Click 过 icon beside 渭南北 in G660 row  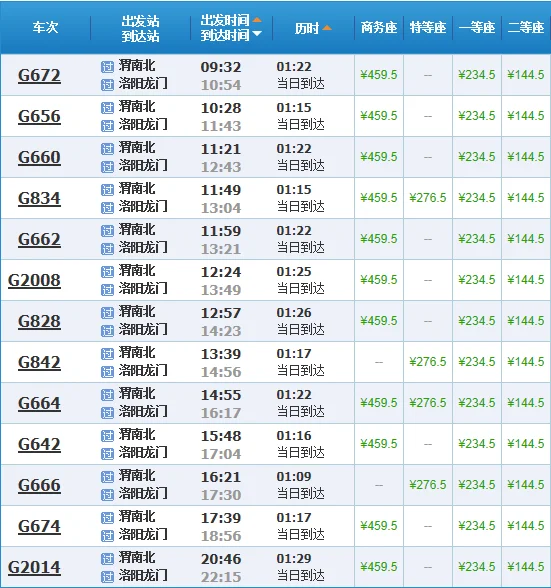coord(107,149)
